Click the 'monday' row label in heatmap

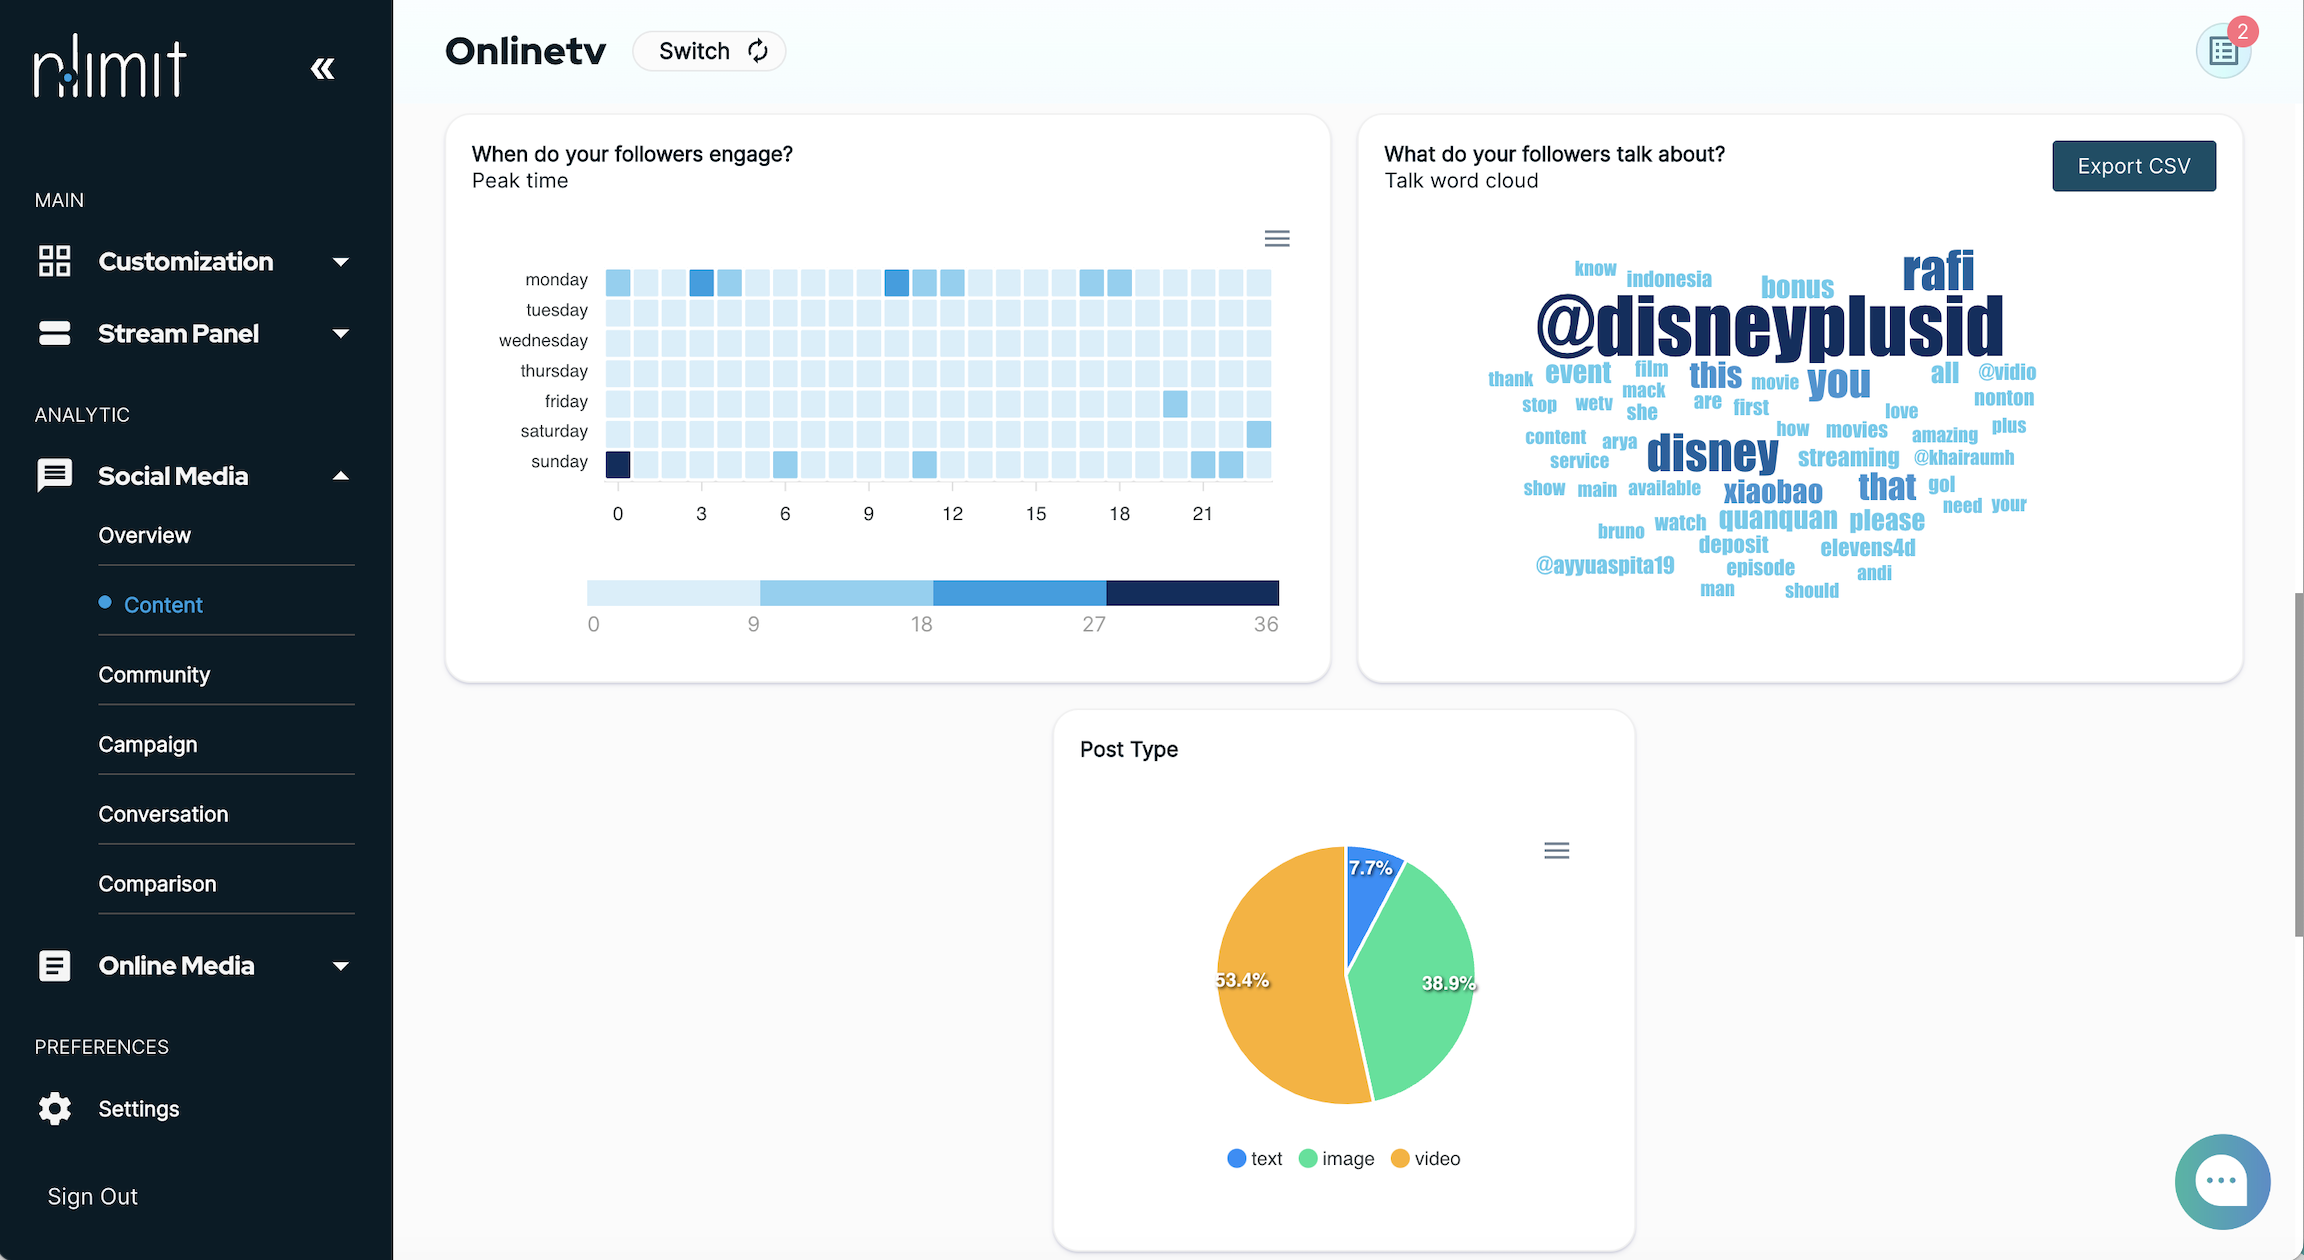(x=557, y=280)
